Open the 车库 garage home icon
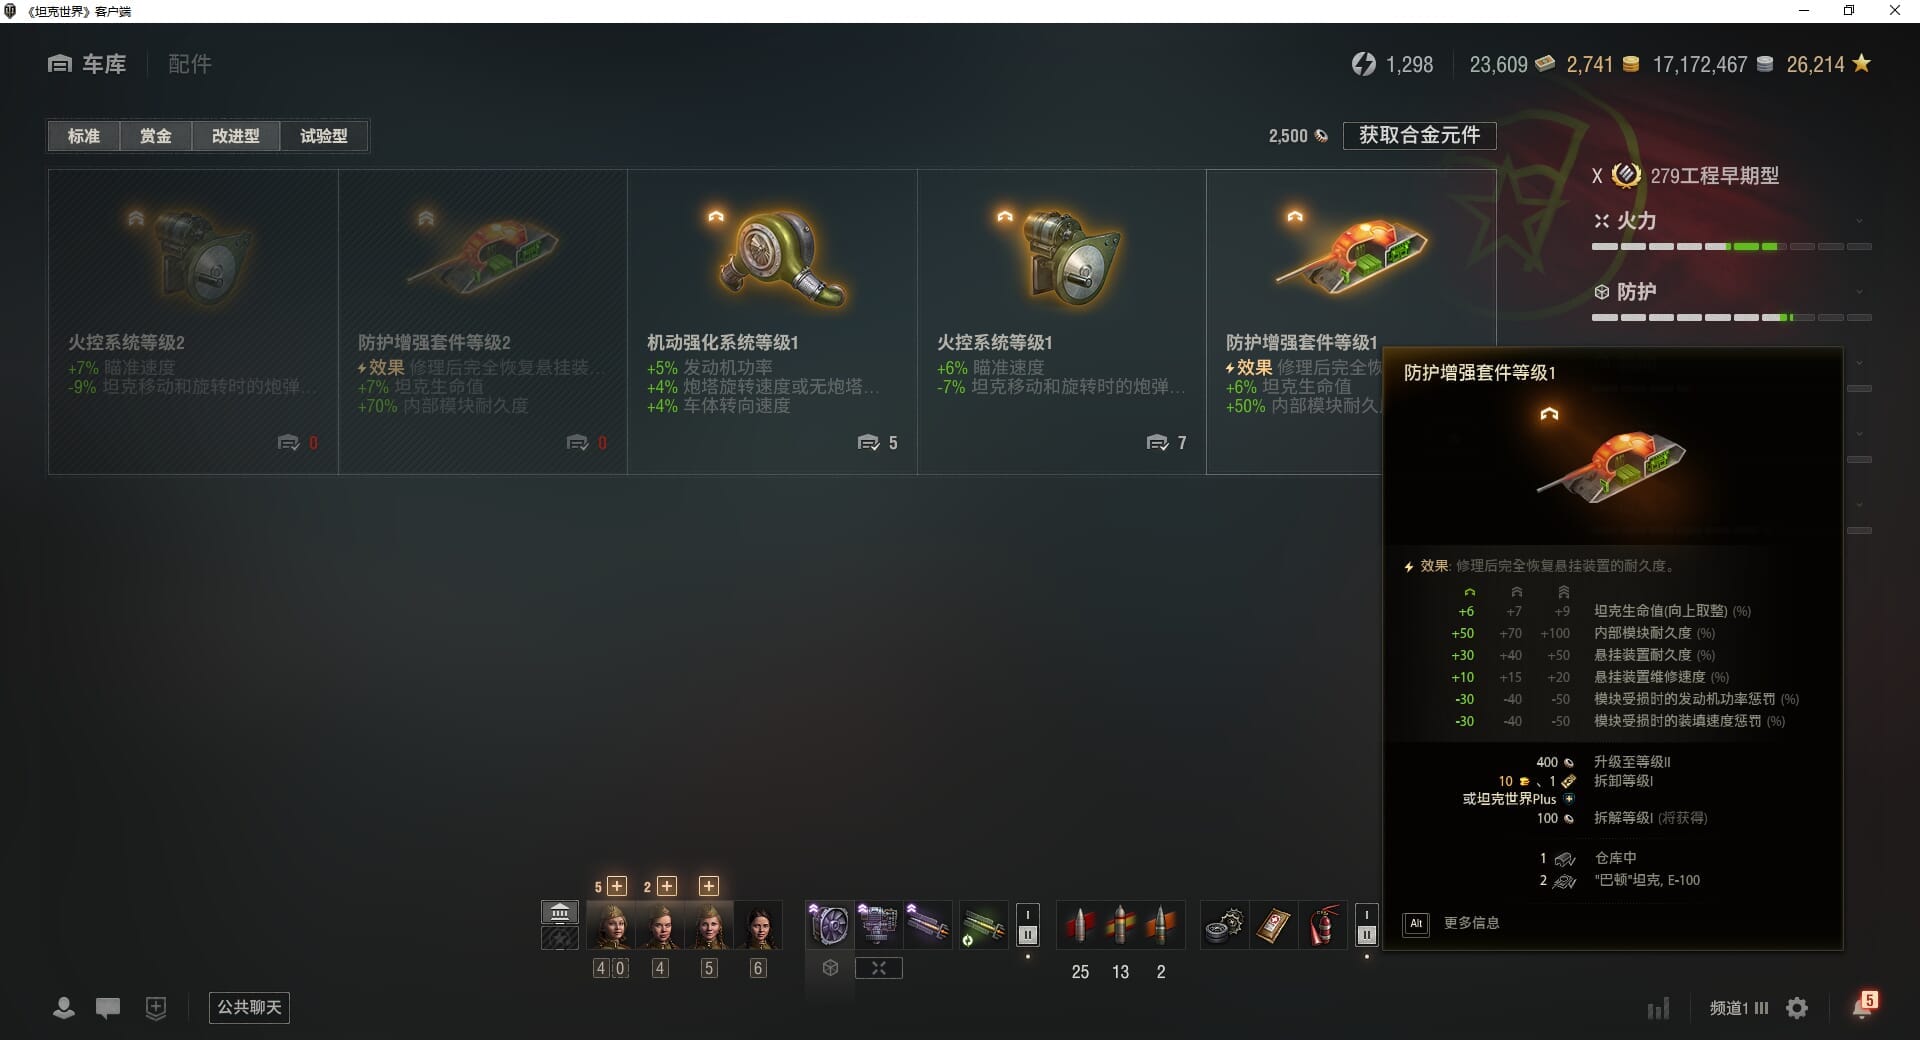The width and height of the screenshot is (1920, 1040). [x=60, y=64]
